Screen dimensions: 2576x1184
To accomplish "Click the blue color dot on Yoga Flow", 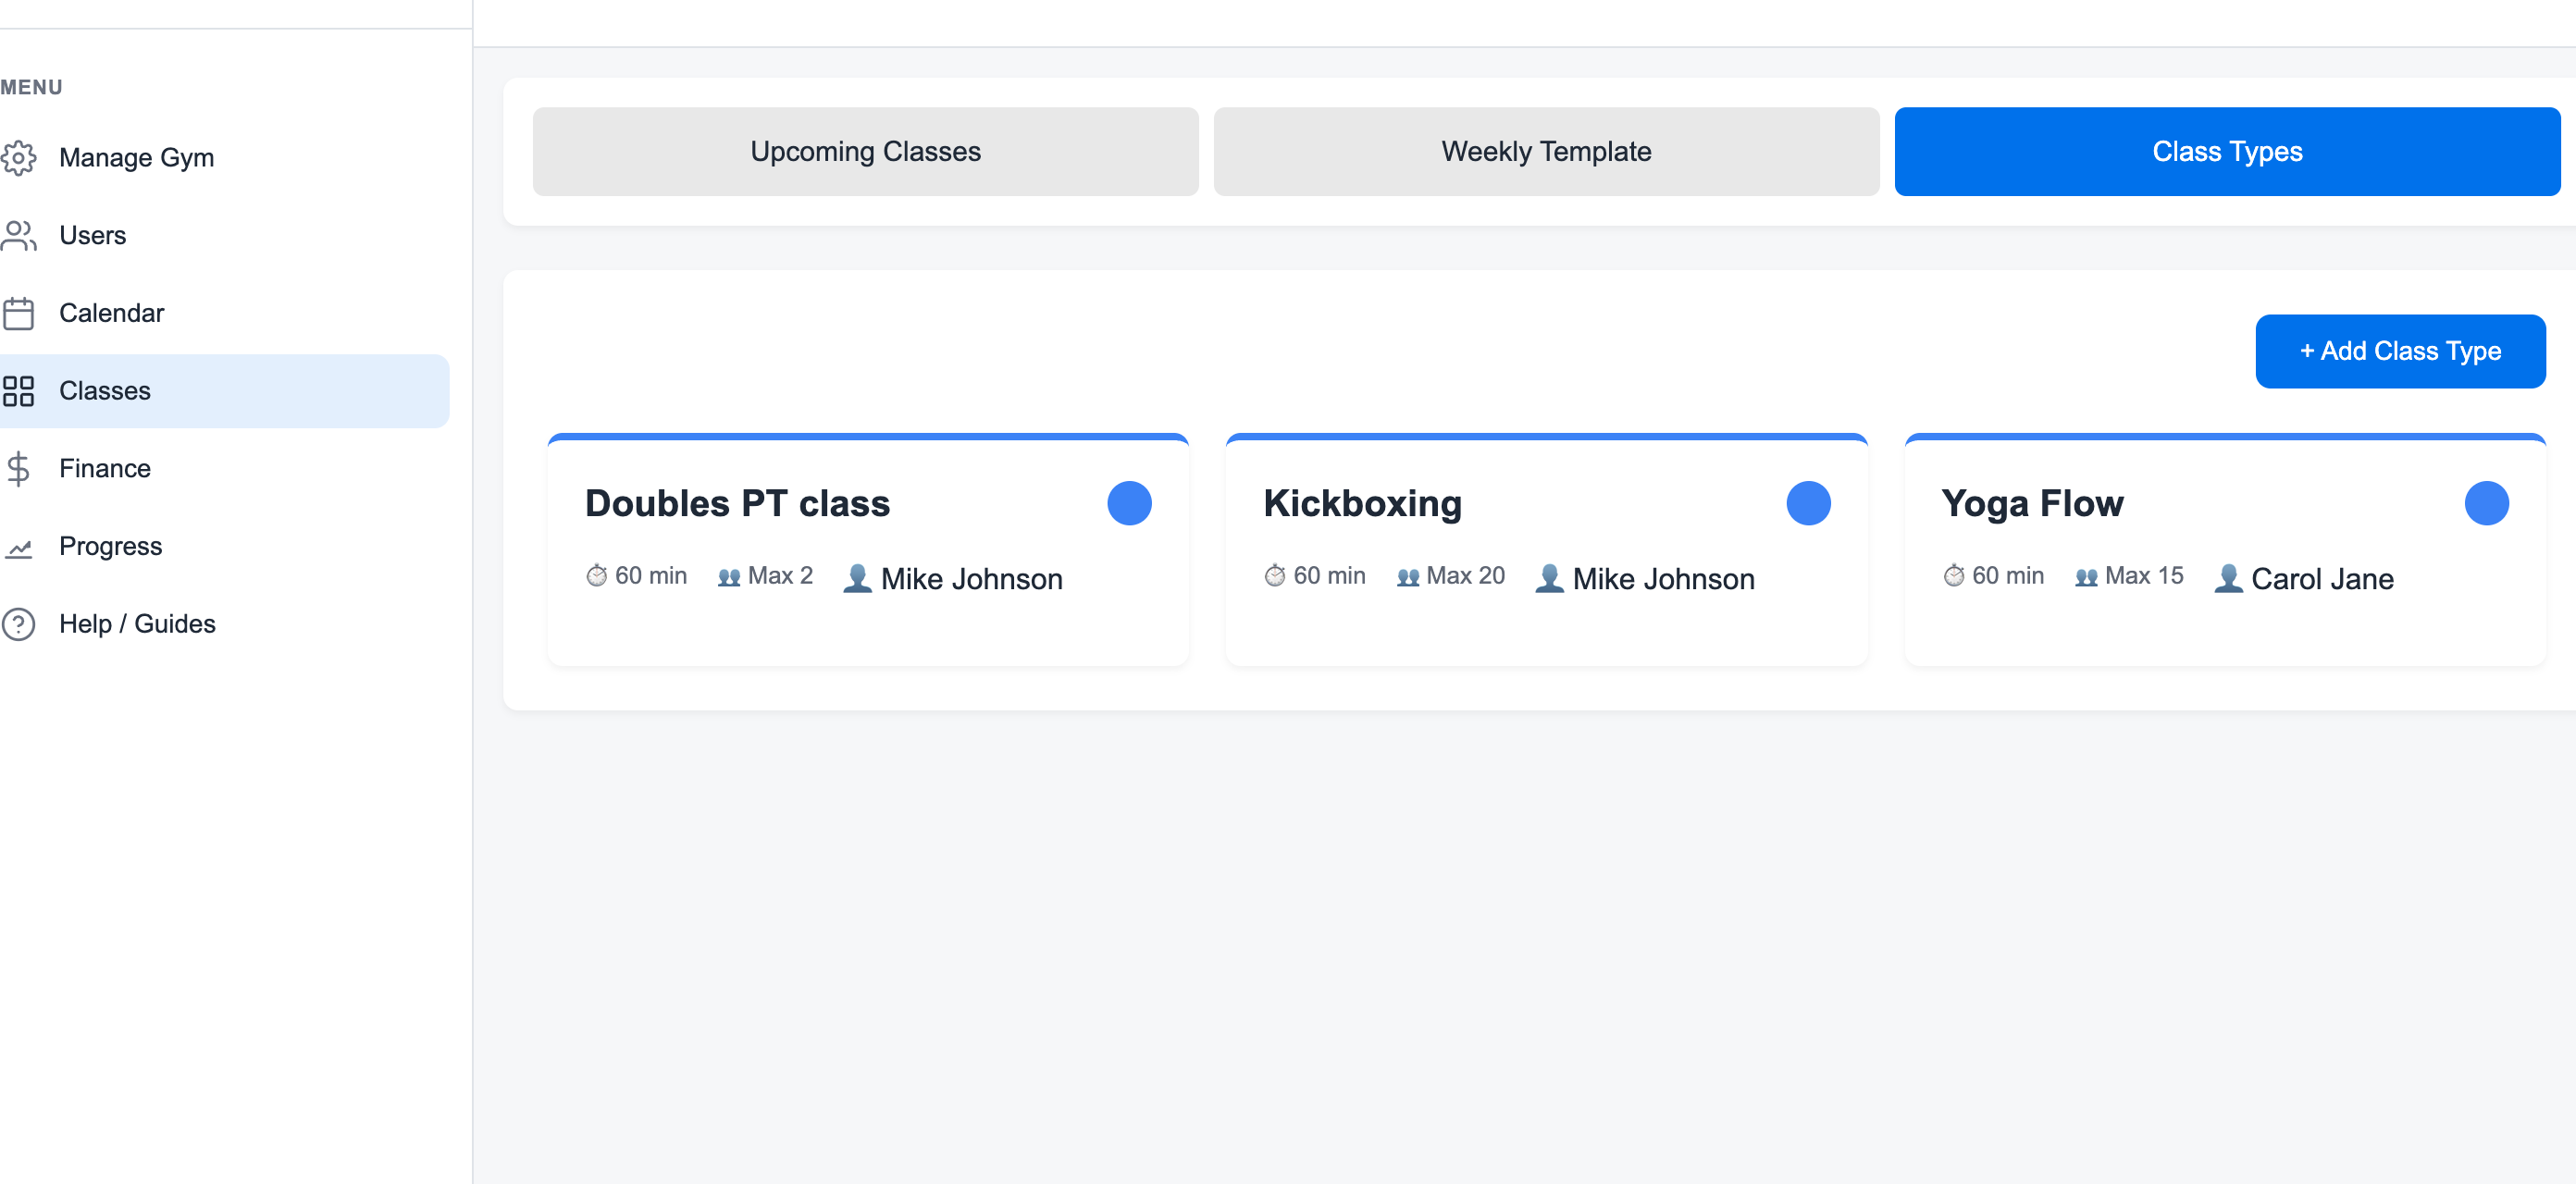I will click(2486, 503).
